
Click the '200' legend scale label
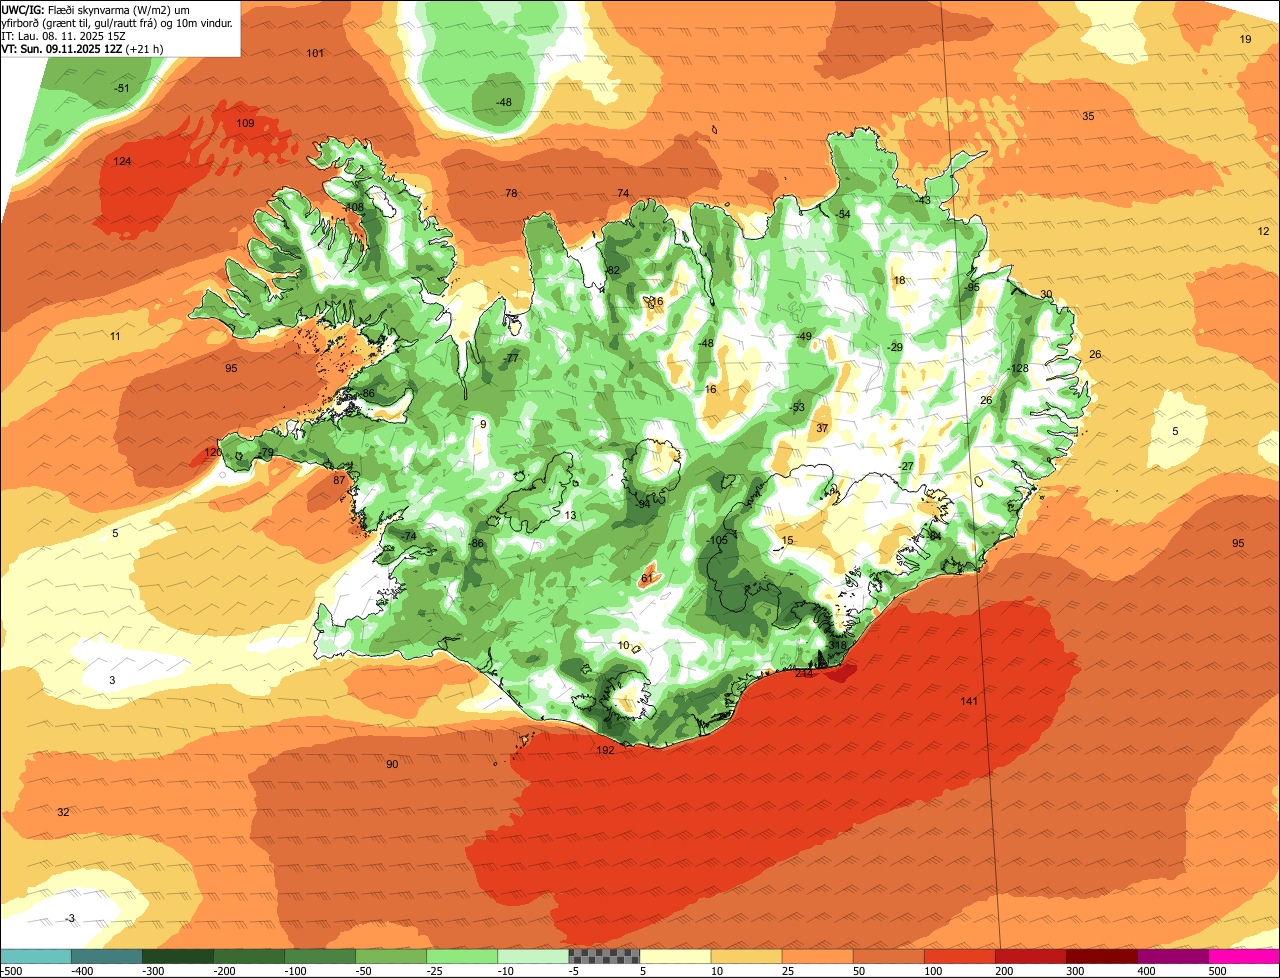pos(1004,971)
